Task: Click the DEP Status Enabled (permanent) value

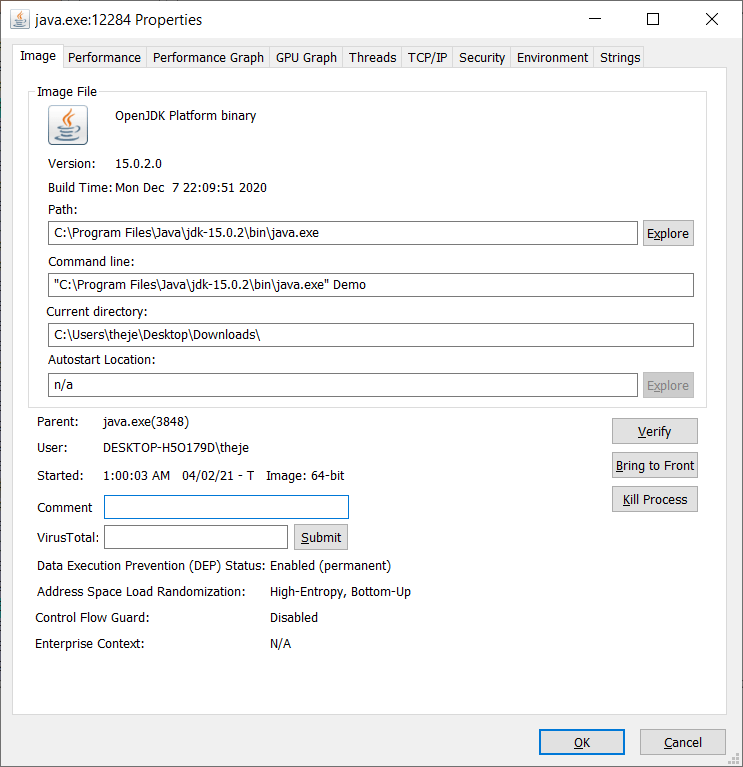Action: tap(331, 565)
